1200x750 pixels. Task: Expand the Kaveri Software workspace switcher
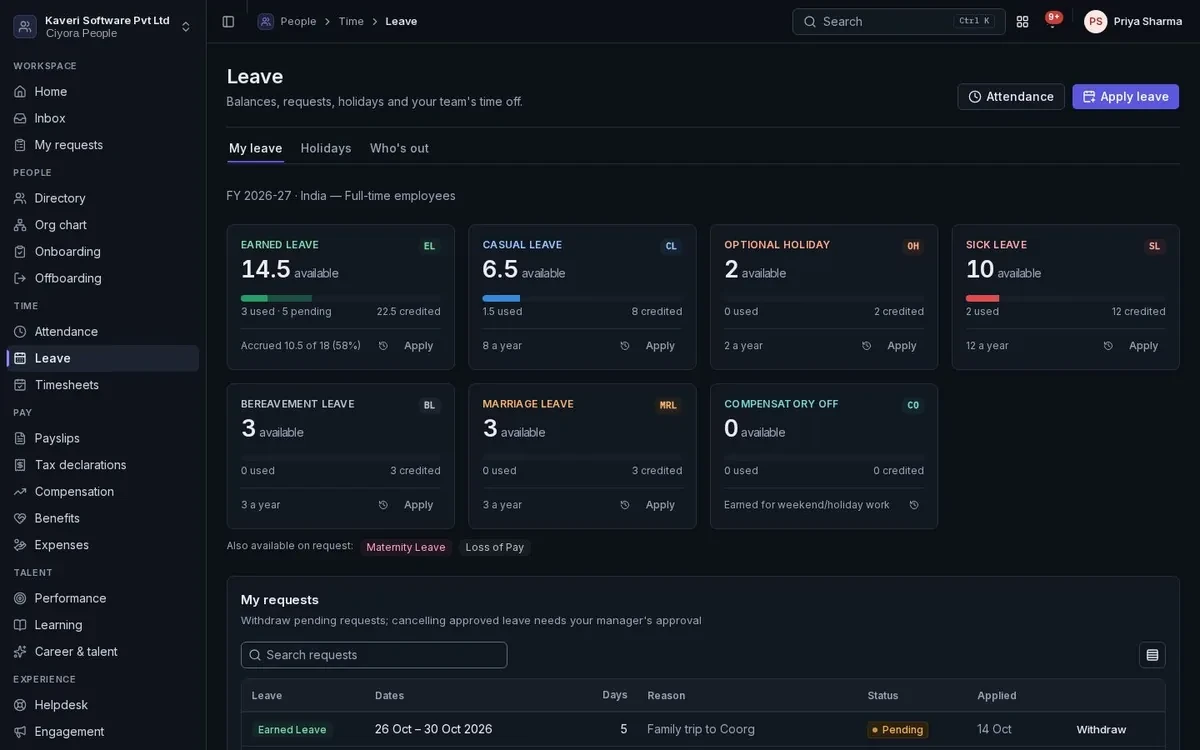[102, 26]
